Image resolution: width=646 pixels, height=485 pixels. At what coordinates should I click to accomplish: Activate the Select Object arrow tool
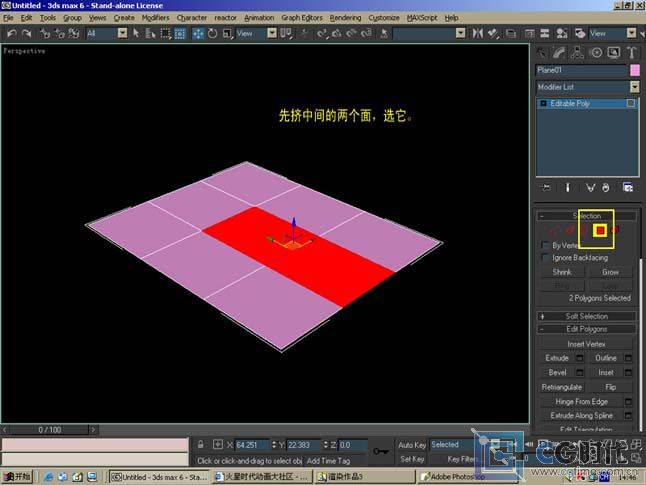coord(136,33)
